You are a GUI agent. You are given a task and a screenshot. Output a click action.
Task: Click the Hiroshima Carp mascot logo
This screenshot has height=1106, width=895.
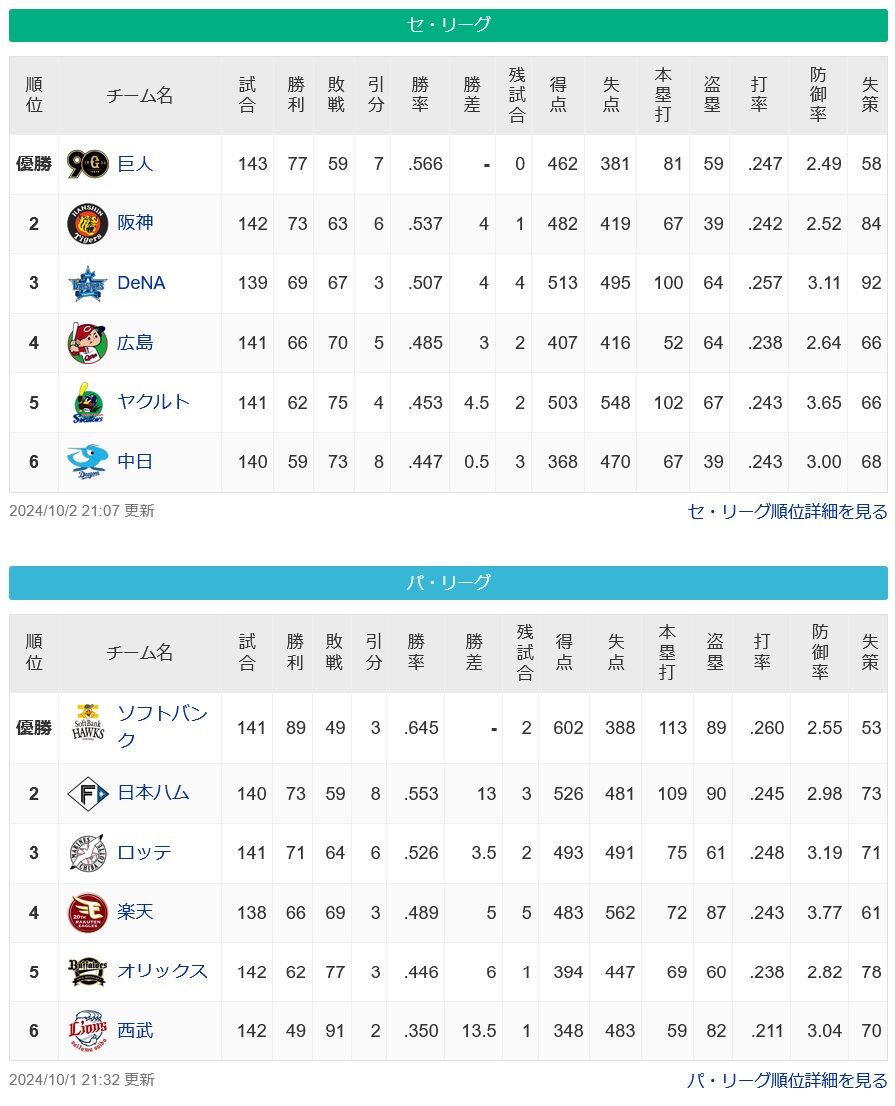(x=87, y=343)
